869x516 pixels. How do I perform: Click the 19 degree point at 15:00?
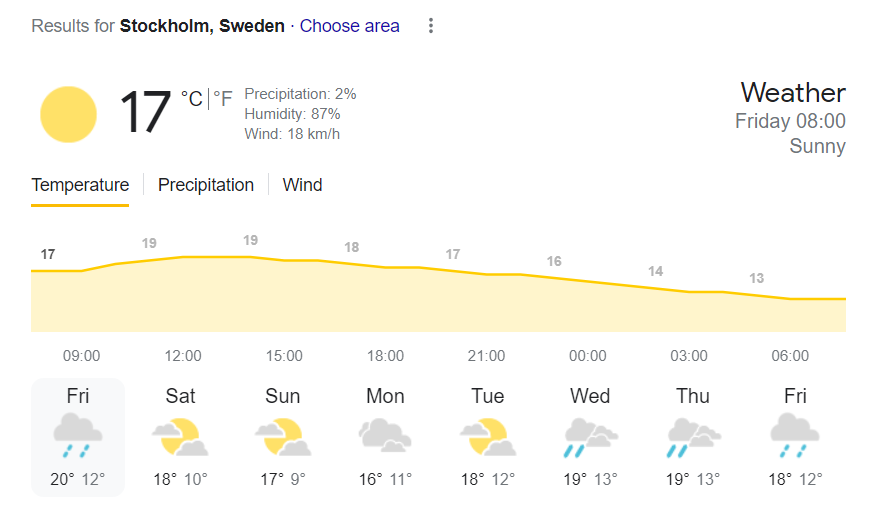(251, 240)
